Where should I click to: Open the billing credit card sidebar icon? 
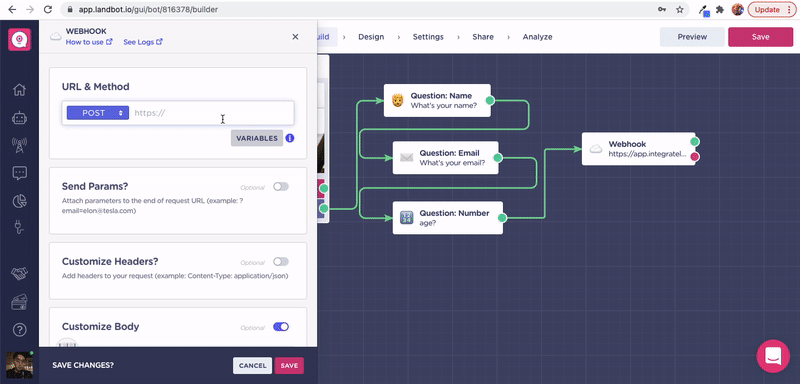(x=19, y=302)
